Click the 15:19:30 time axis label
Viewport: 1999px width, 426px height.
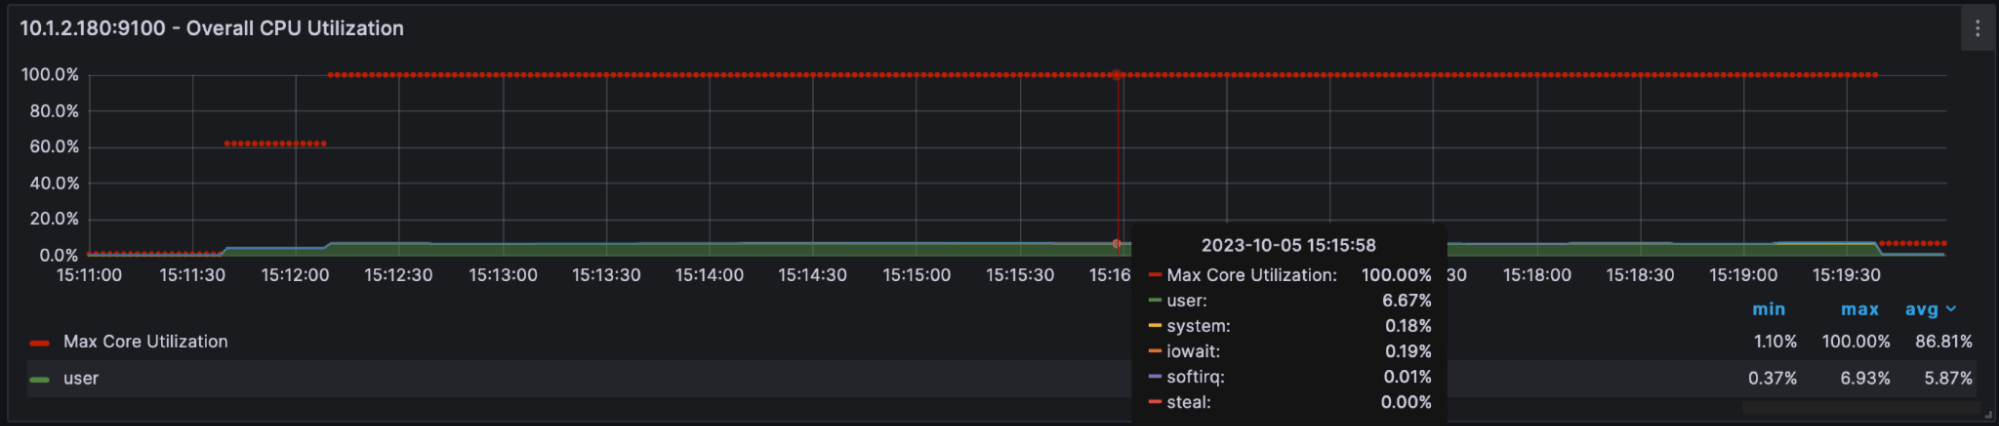click(x=1846, y=275)
